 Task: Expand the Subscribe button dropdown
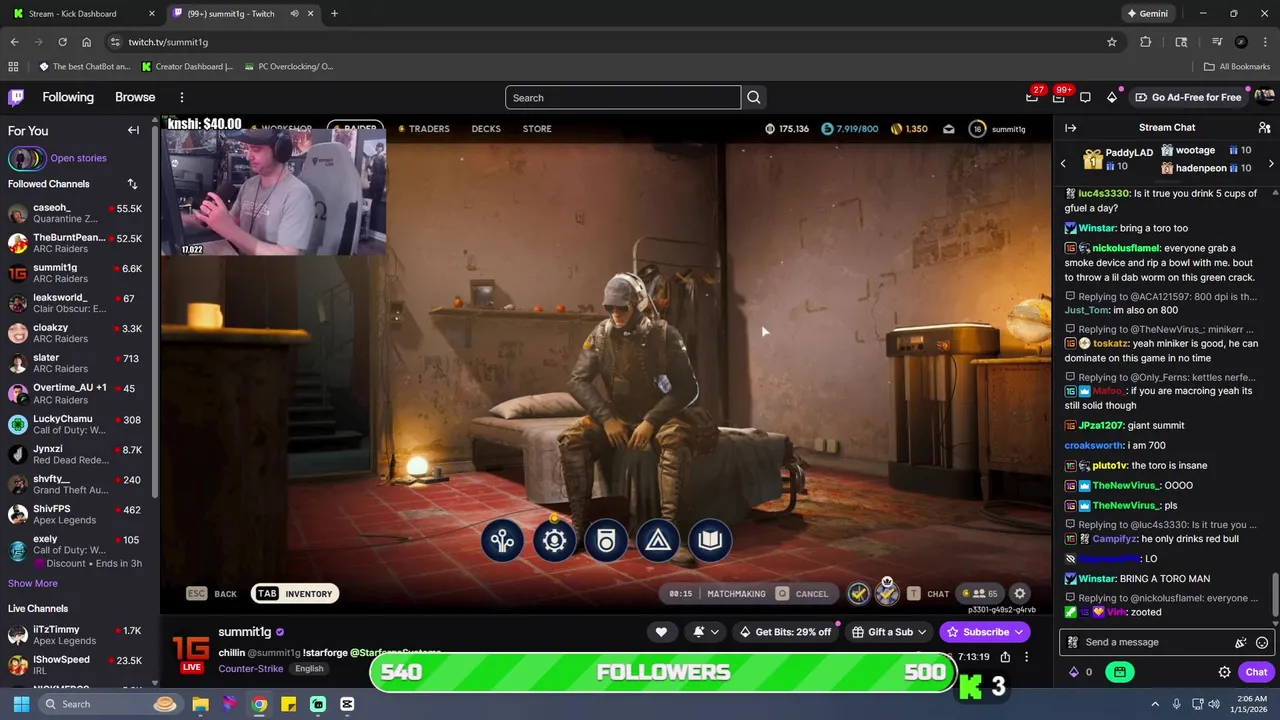click(x=1019, y=632)
